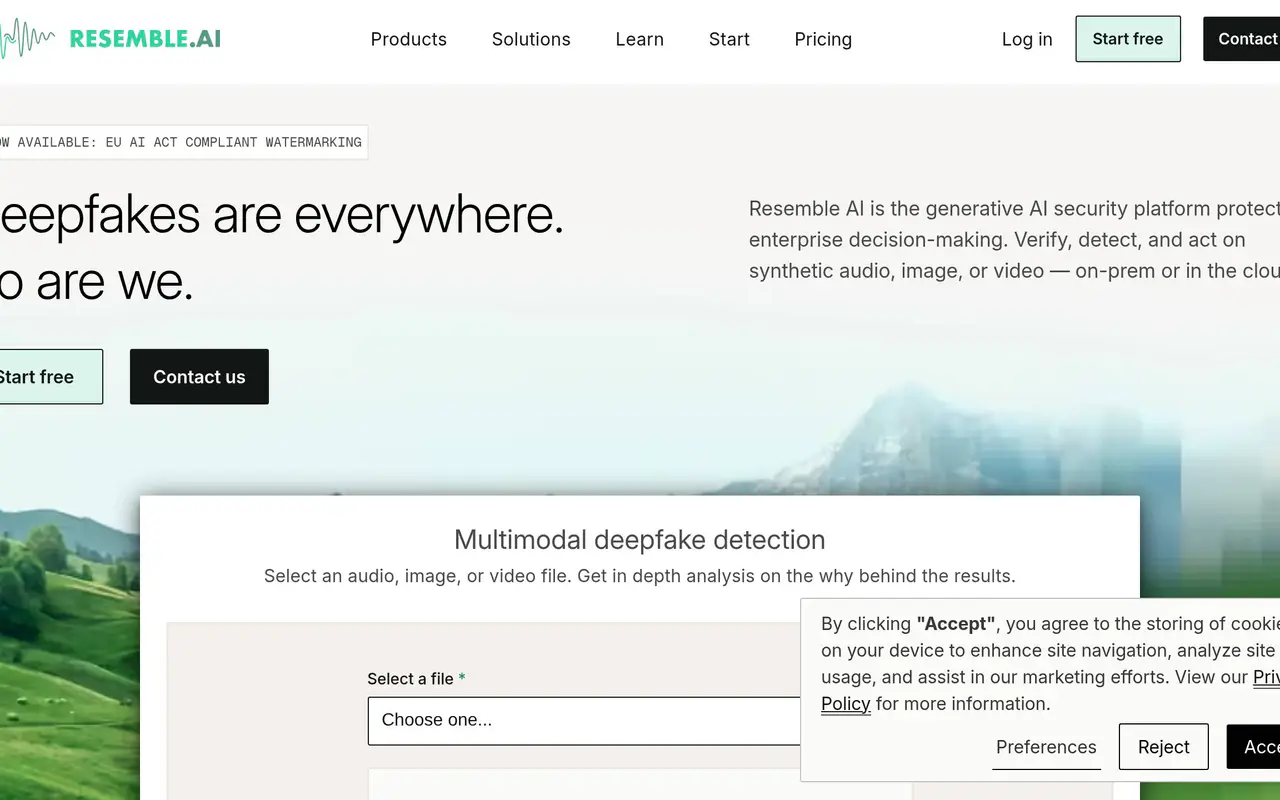Go to the Pricing page
Viewport: 1280px width, 800px height.
(823, 39)
